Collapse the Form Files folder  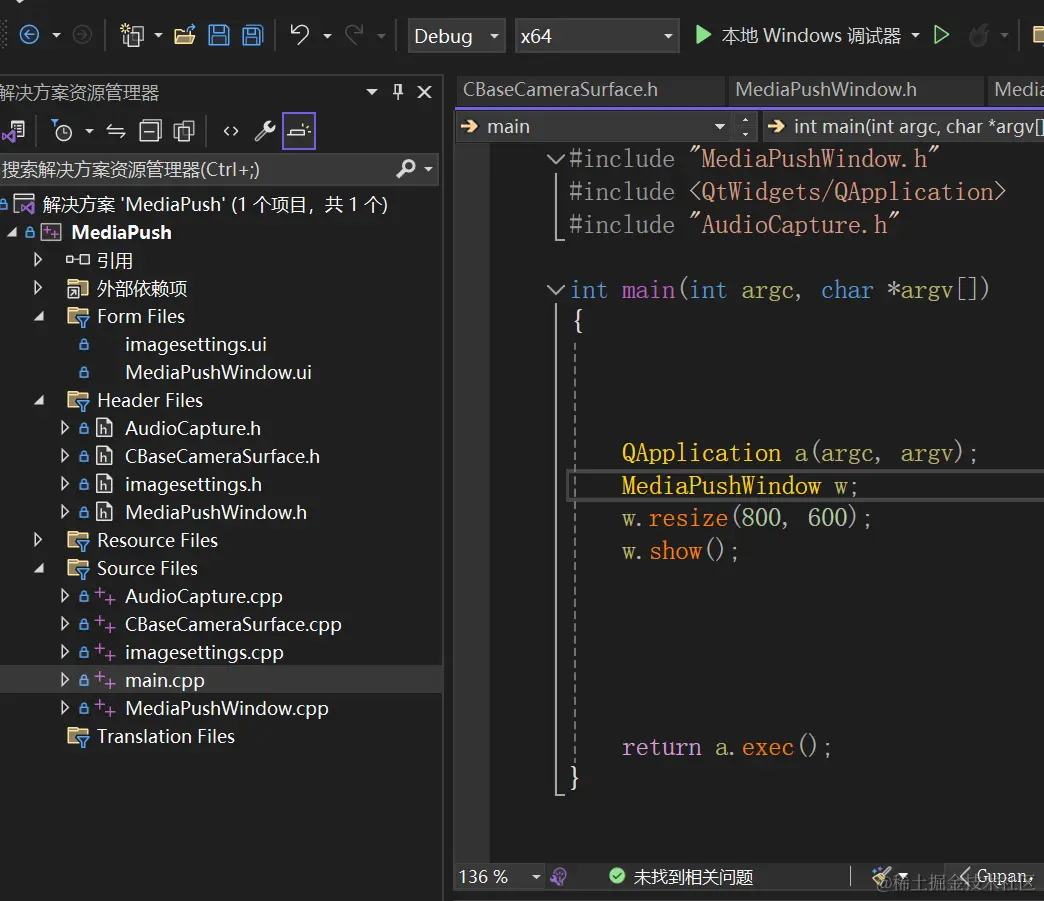coord(39,316)
